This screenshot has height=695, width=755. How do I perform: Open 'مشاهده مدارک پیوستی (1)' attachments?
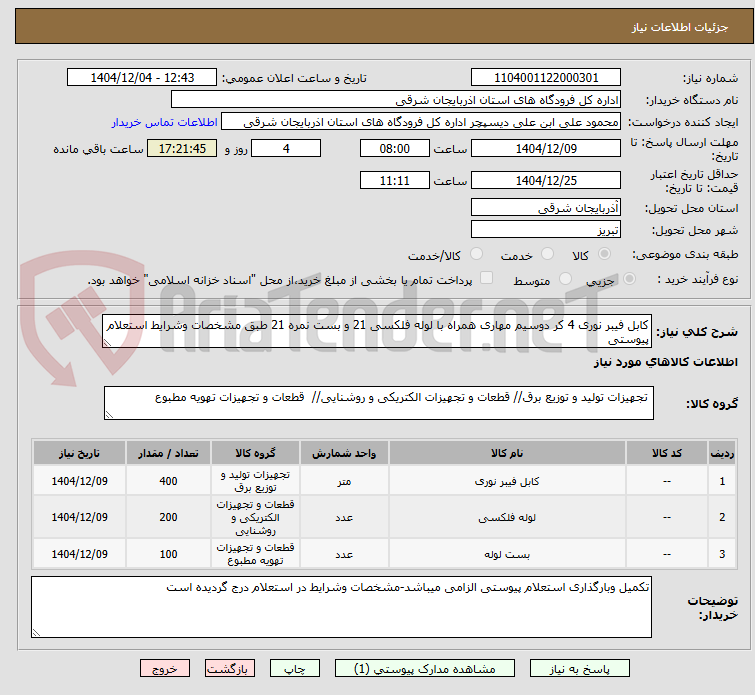pyautogui.click(x=425, y=669)
